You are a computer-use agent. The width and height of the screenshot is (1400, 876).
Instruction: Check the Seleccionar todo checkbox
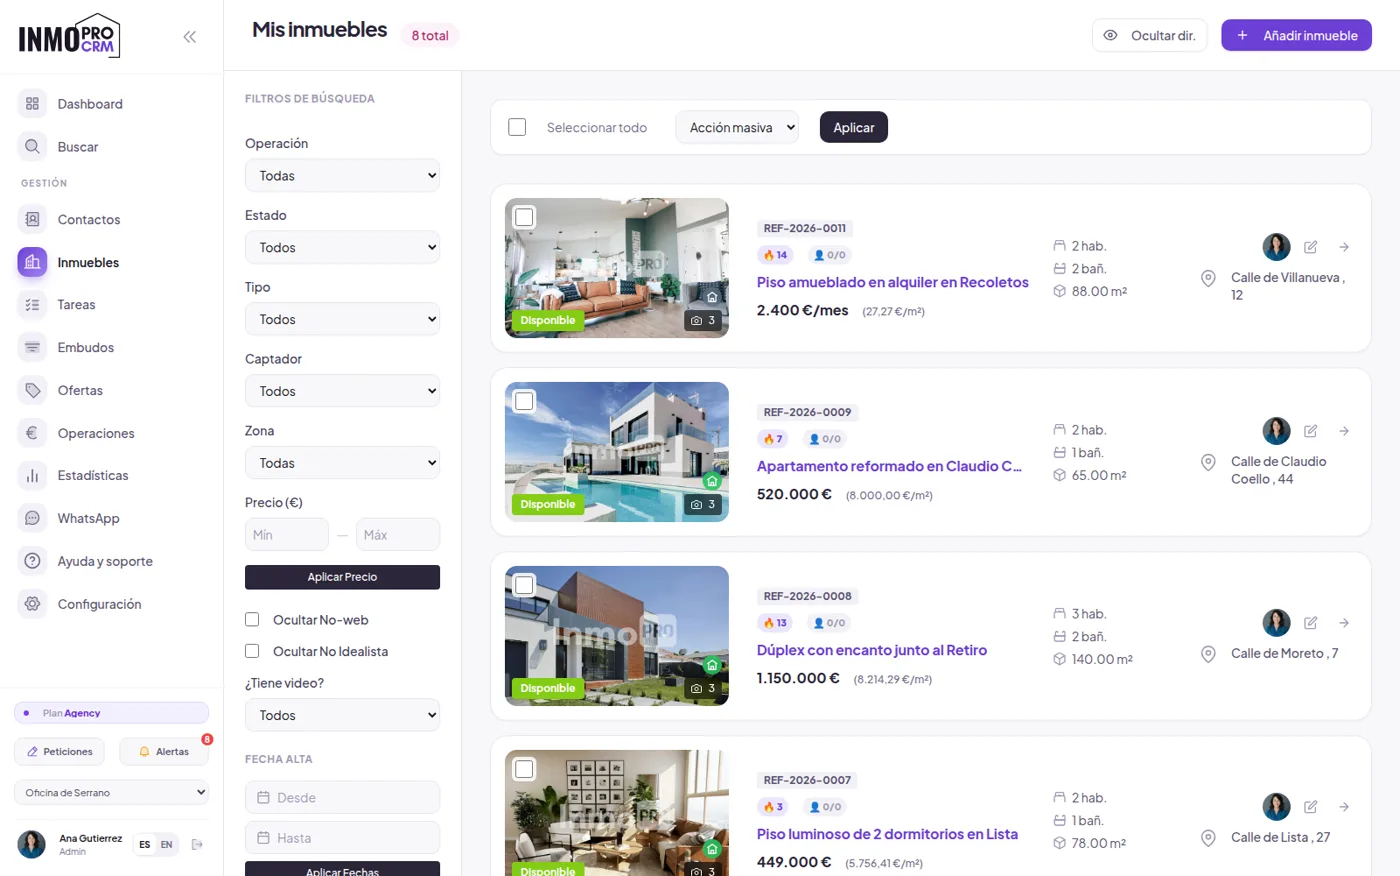517,127
